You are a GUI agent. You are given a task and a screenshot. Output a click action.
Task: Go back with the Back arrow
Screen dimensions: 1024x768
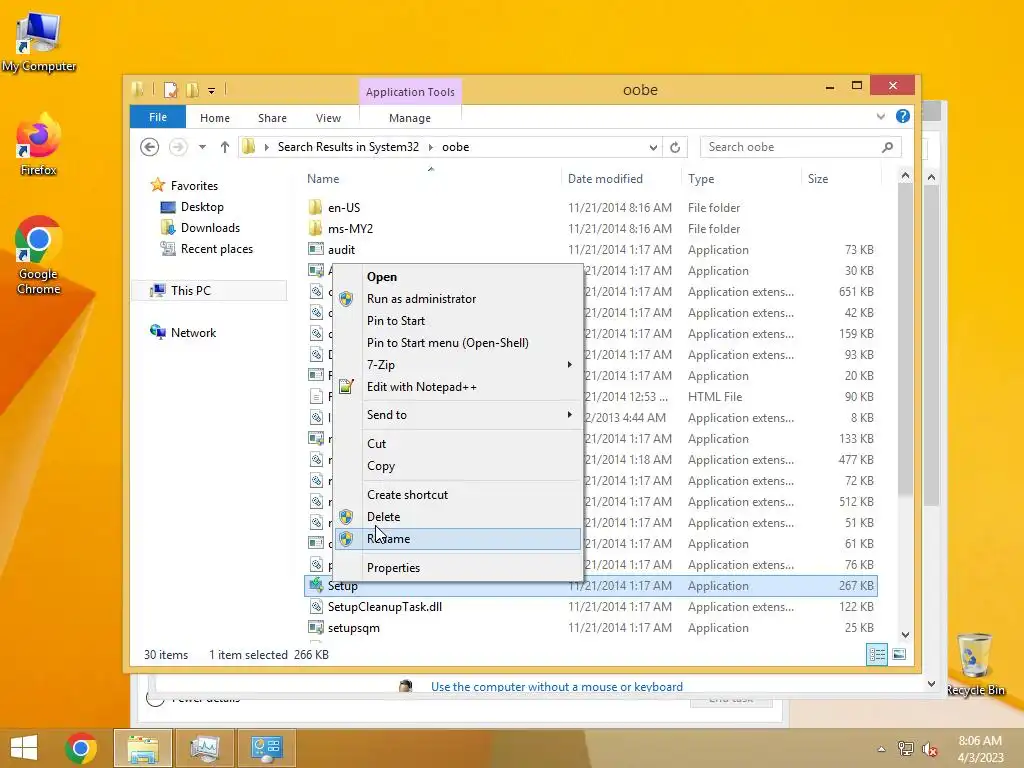coord(150,147)
